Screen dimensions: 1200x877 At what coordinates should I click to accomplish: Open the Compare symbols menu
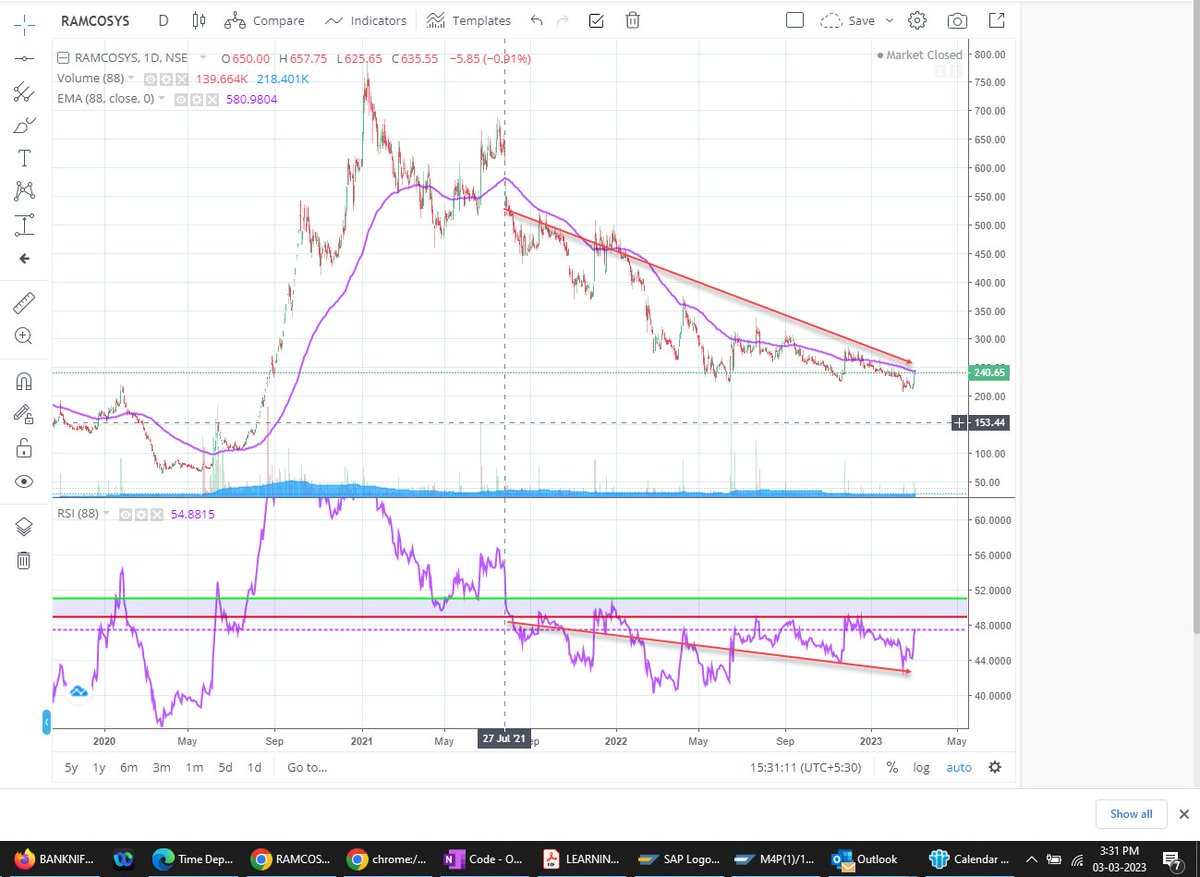(x=264, y=20)
